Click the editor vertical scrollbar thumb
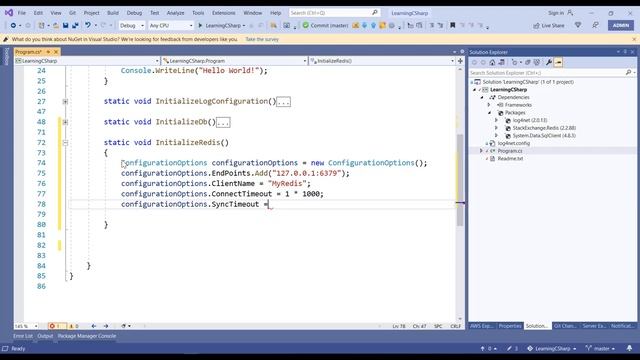This screenshot has height=360, width=640. point(460,180)
